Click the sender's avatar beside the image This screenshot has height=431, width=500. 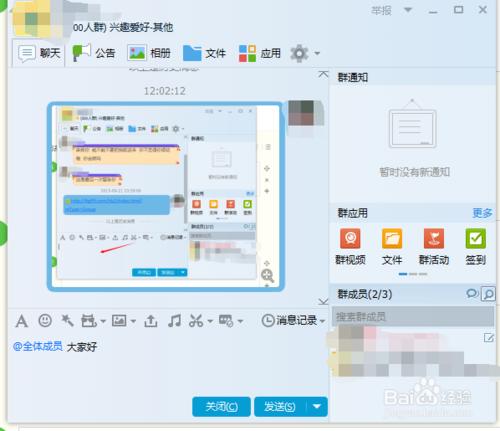(305, 113)
